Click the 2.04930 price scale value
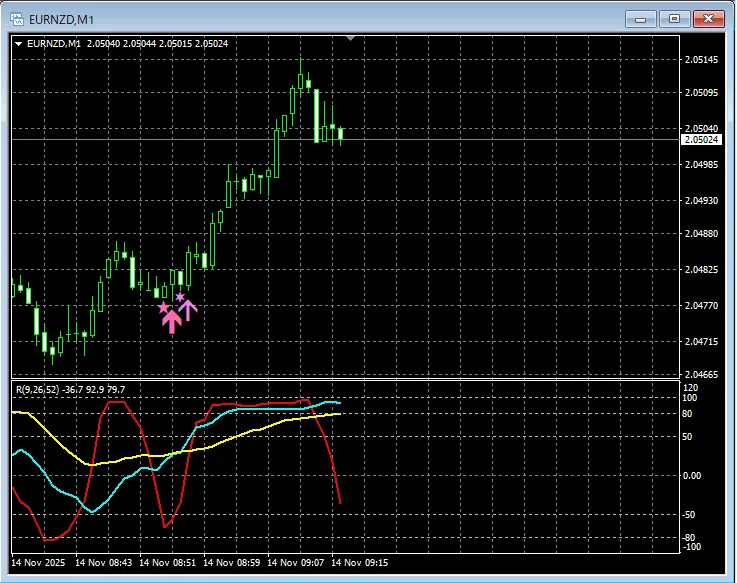This screenshot has height=583, width=737. (x=702, y=201)
